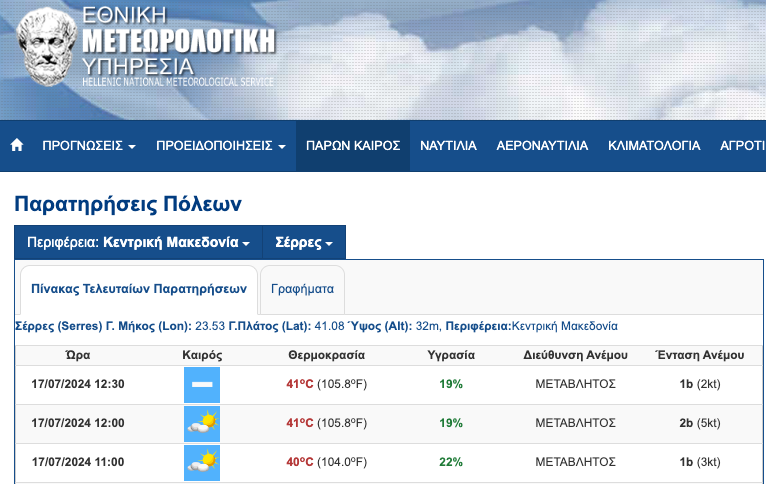This screenshot has height=484, width=766.
Task: Click ΜΕΤΑΒΛΗΤΟΣ wind direction in 12:00 row
Action: coord(575,423)
